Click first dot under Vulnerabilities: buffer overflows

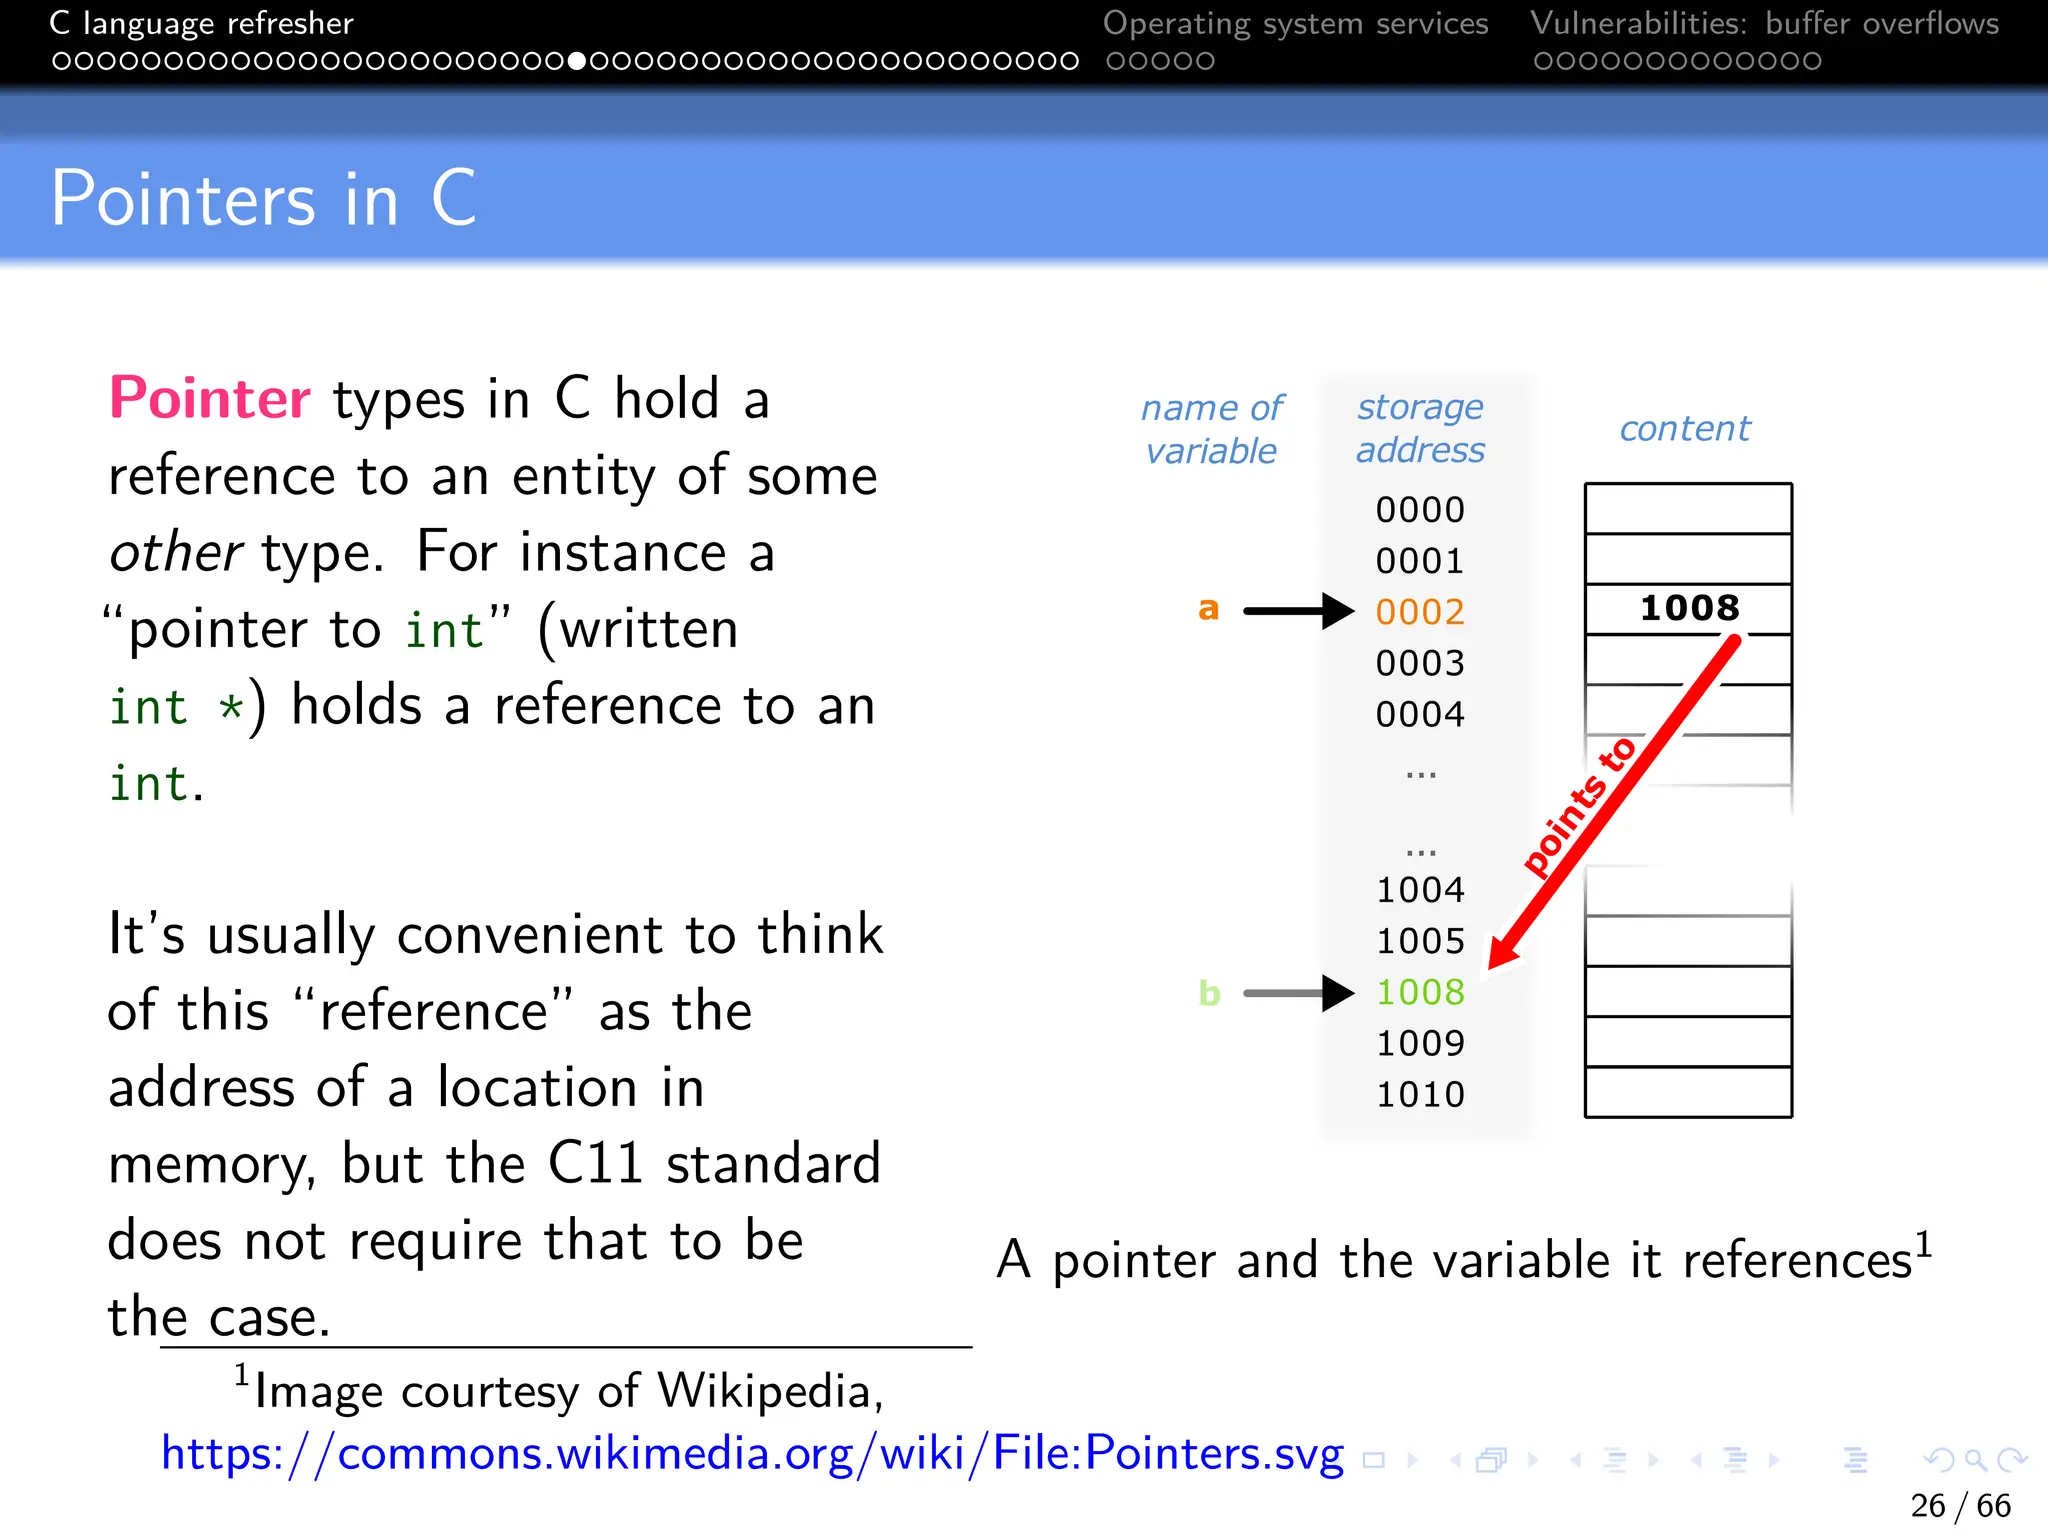pos(1544,61)
